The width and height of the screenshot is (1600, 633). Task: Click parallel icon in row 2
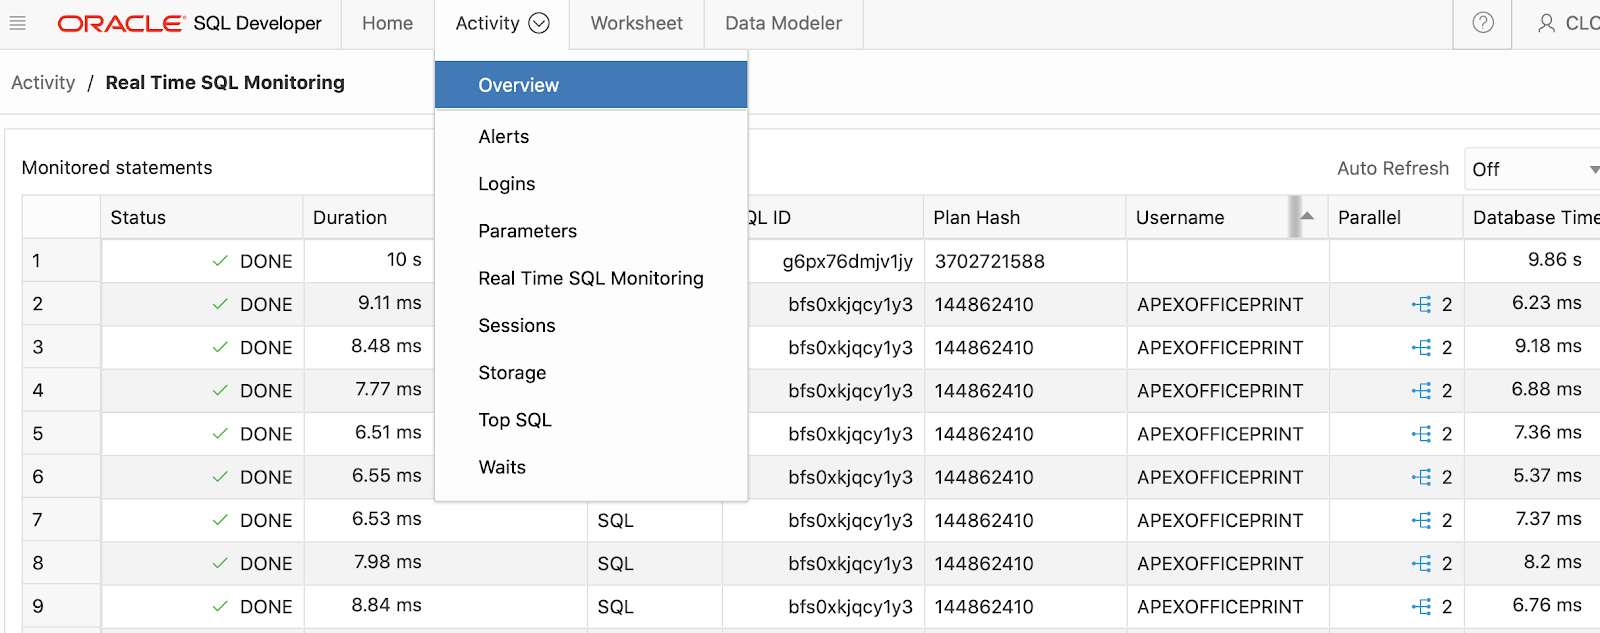tap(1421, 304)
